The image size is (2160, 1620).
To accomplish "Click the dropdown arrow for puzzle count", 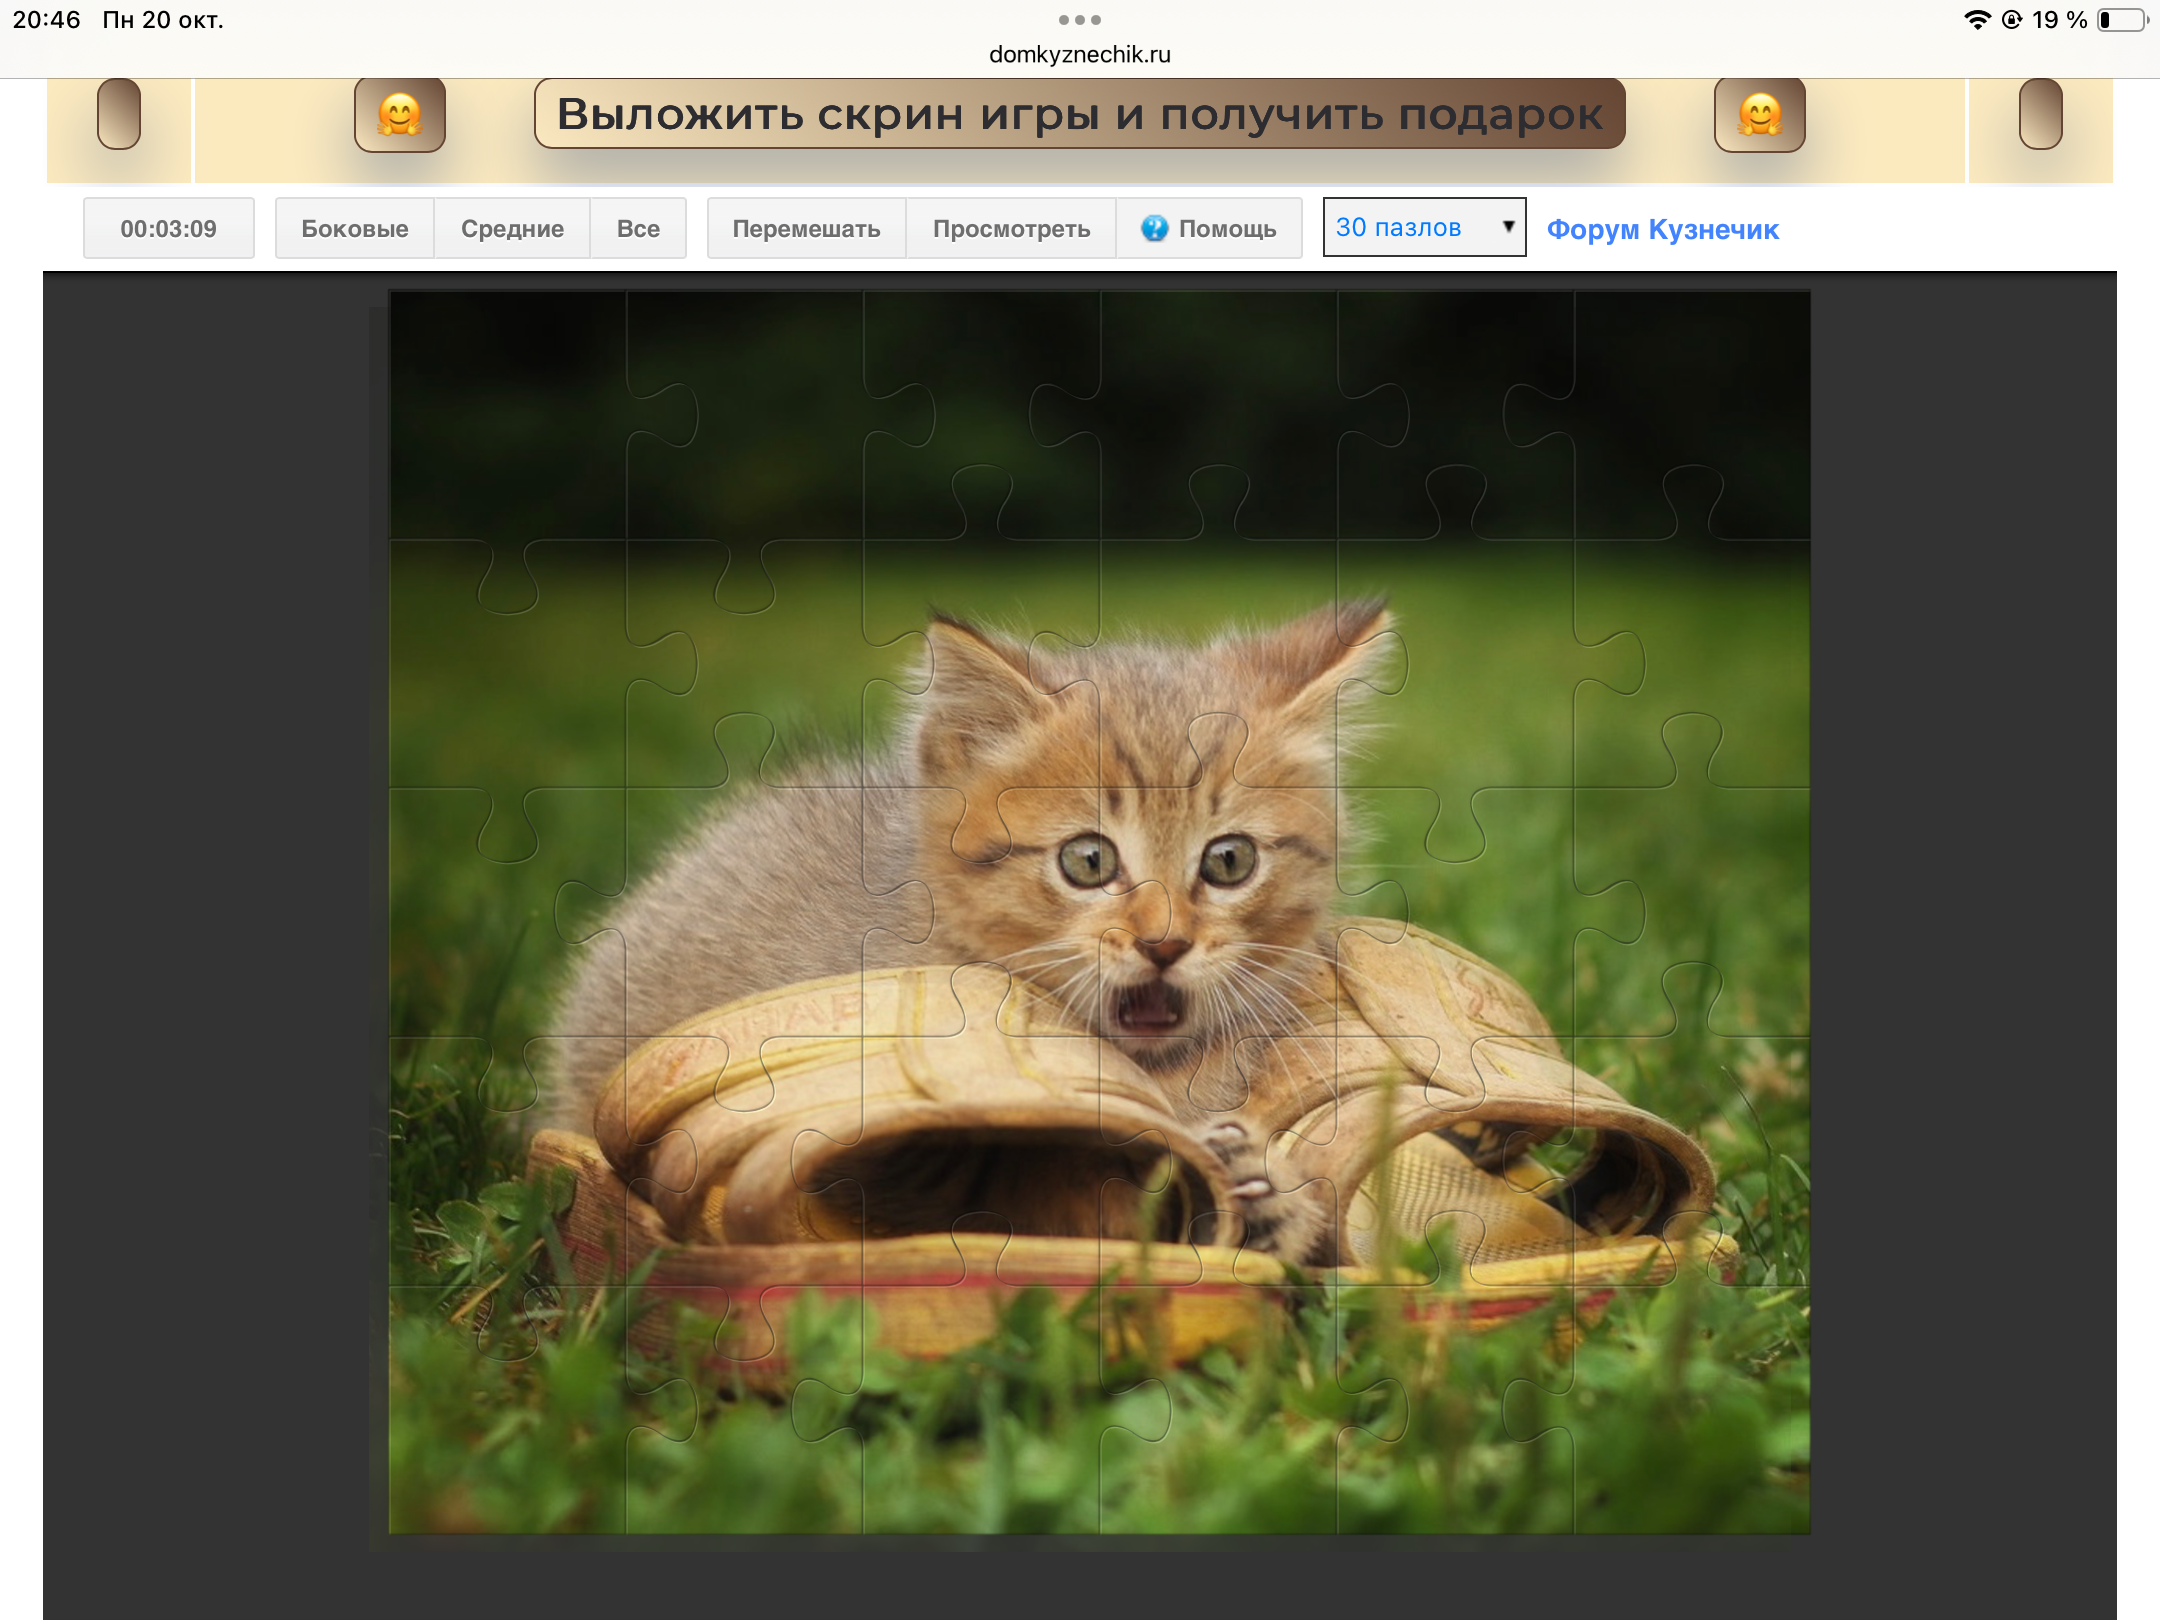I will (1508, 227).
